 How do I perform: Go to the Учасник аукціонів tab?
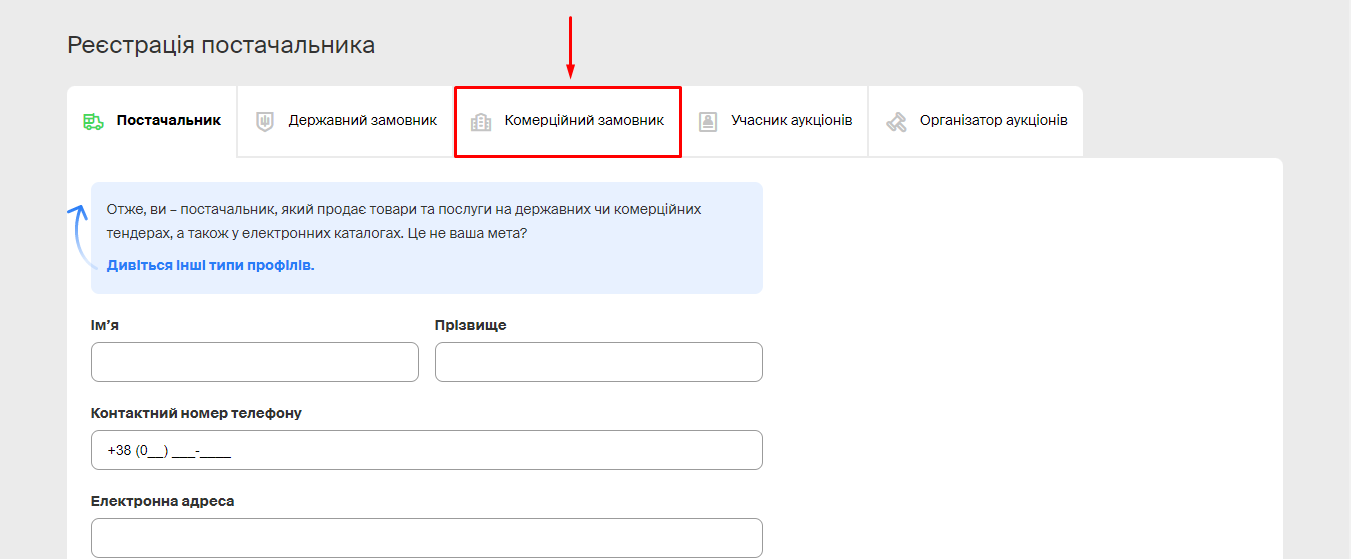791,121
